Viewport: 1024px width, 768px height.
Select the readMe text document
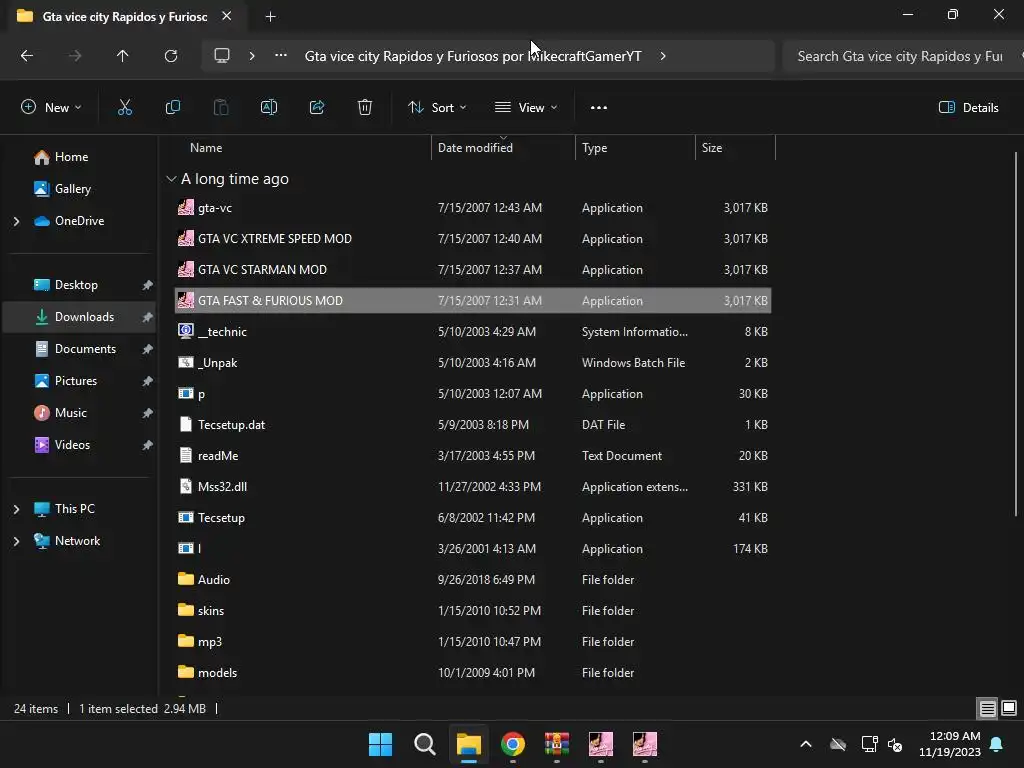pos(473,456)
